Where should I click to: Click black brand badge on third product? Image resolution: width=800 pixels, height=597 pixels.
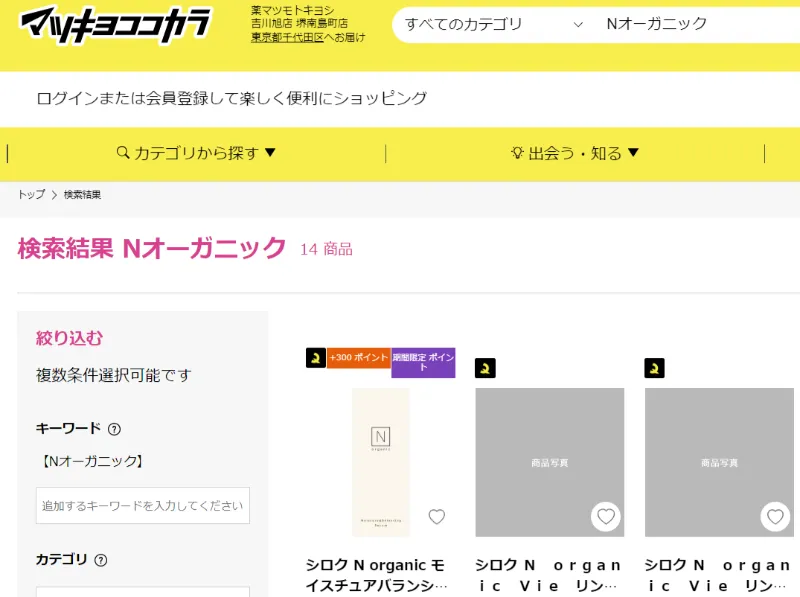coord(655,368)
